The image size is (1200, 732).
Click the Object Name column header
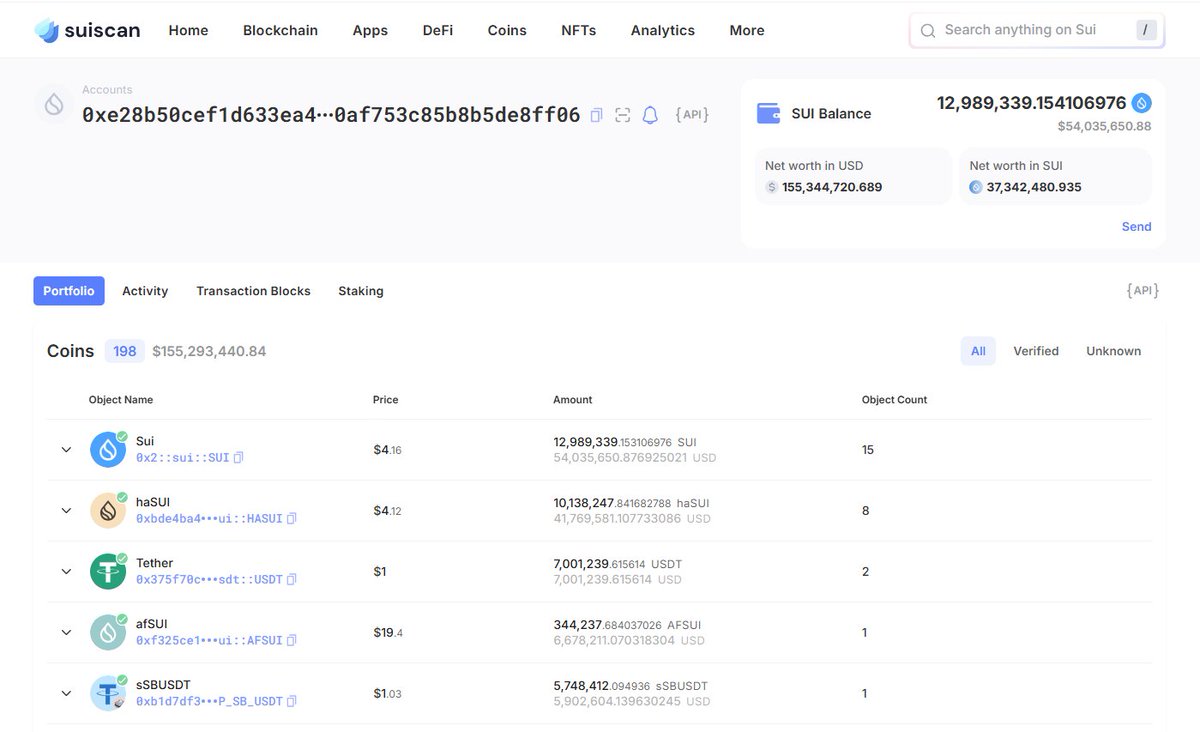(x=121, y=400)
